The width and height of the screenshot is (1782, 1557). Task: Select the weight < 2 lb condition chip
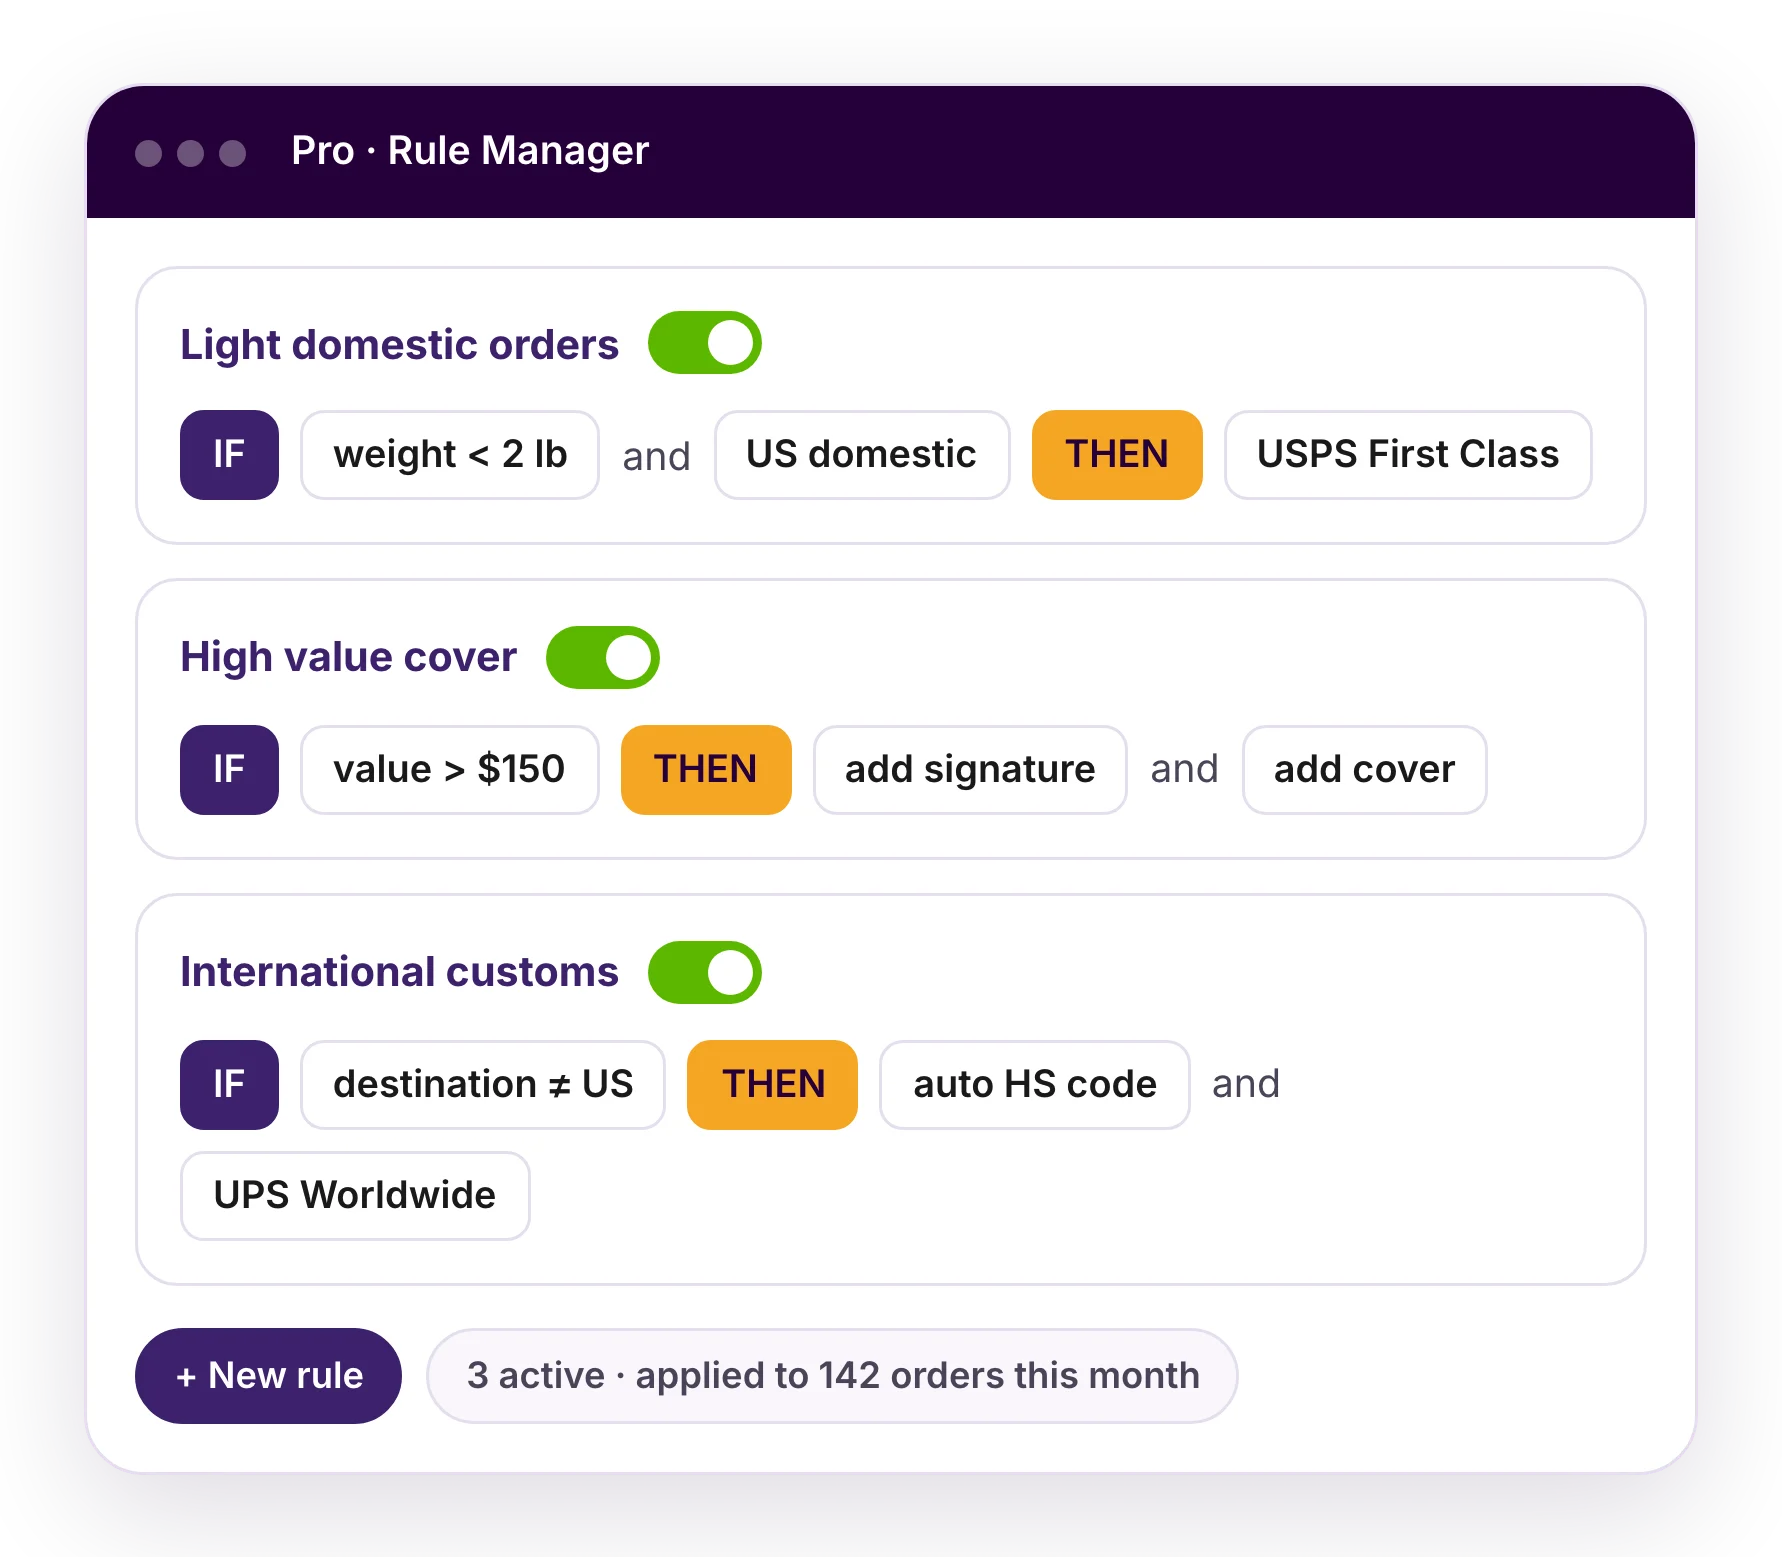point(450,455)
